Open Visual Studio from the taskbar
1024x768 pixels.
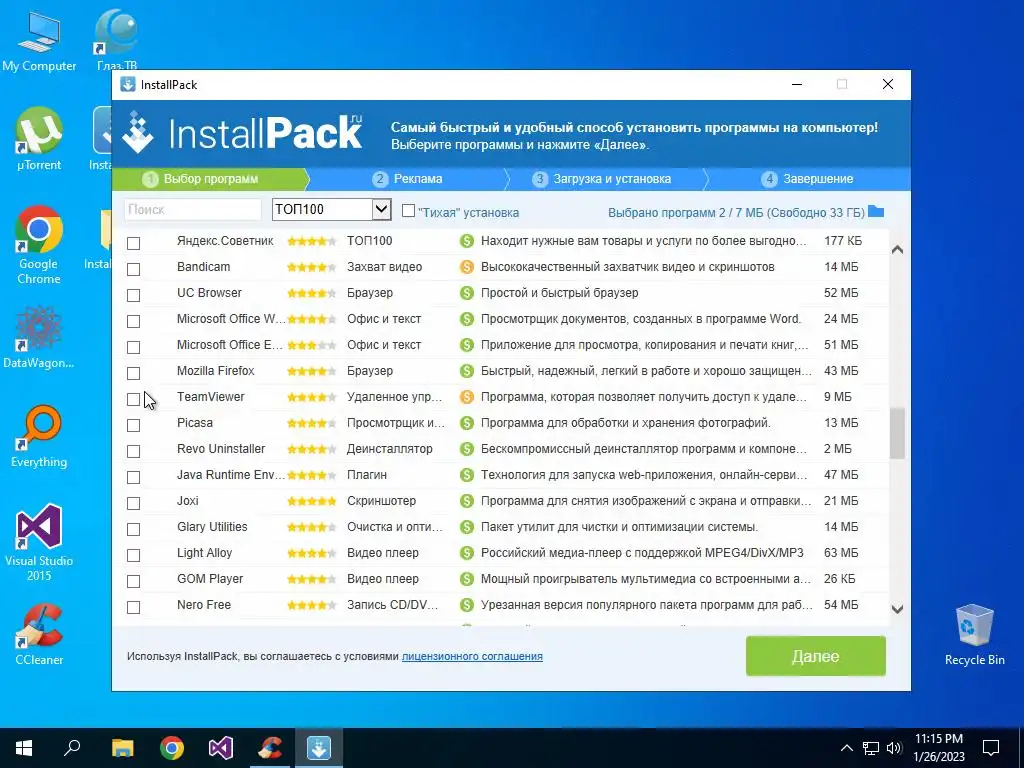click(221, 748)
